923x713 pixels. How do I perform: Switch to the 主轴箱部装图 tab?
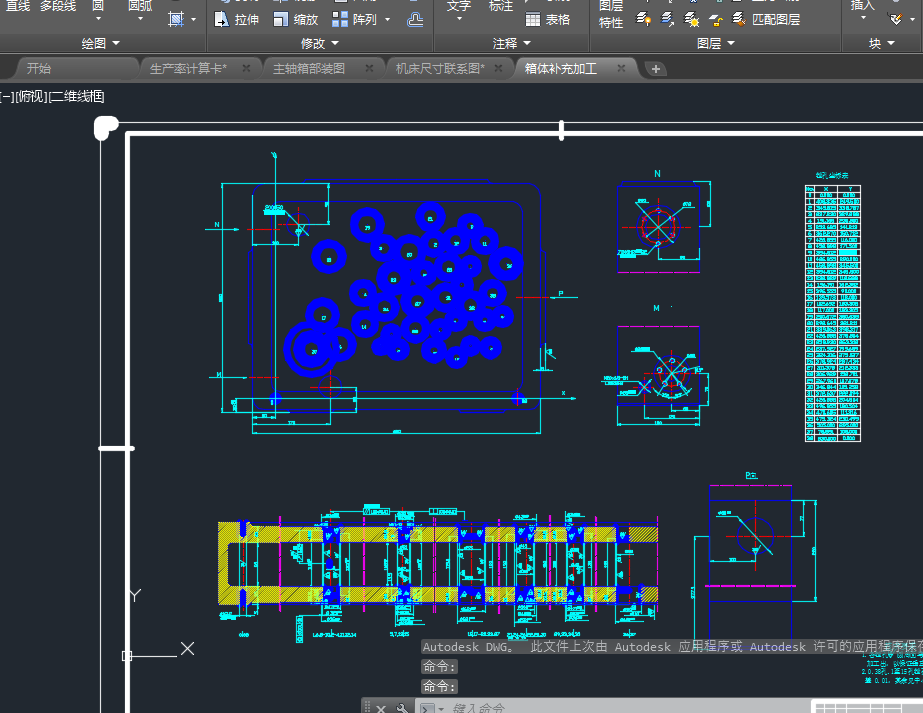pyautogui.click(x=308, y=69)
